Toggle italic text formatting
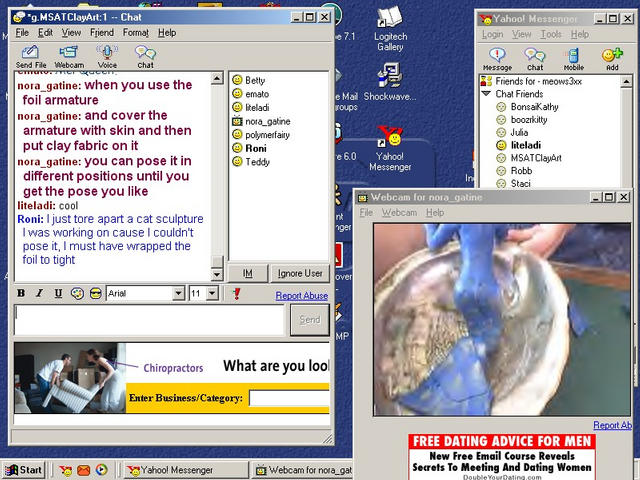The width and height of the screenshot is (640, 480). [39, 293]
